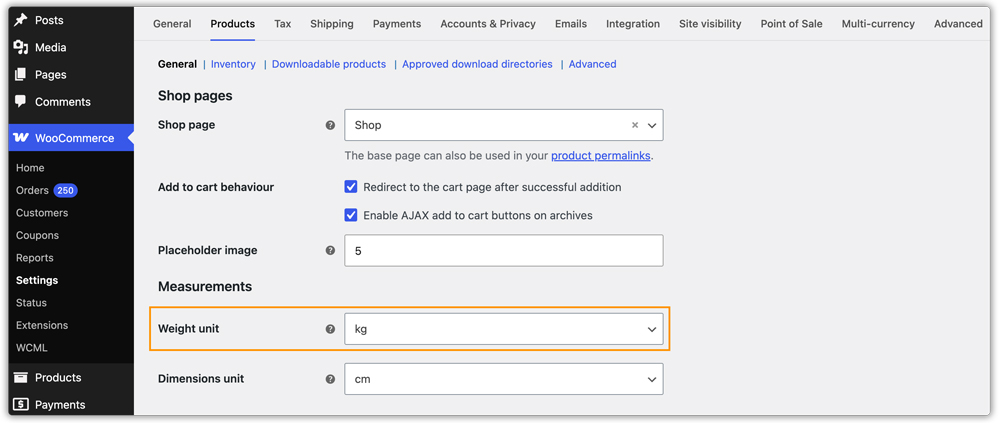Open the Payments settings tab

(397, 24)
